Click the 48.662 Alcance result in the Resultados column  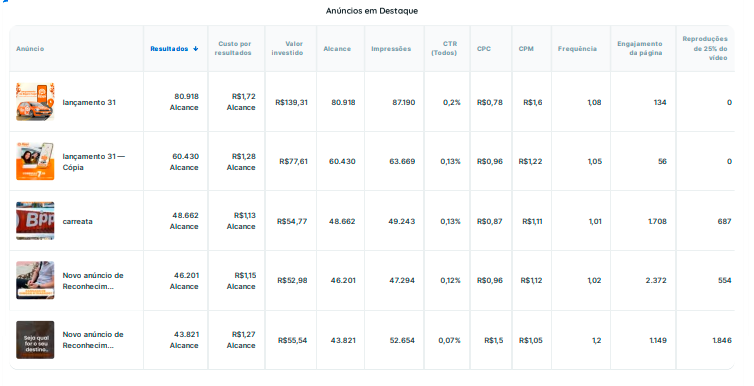184,221
